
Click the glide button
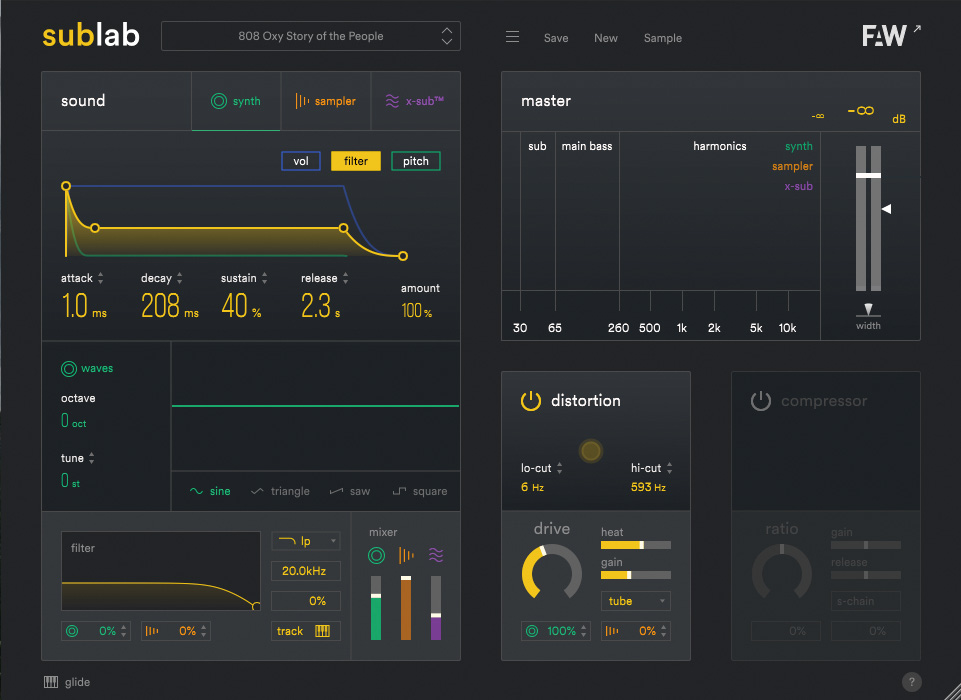67,682
